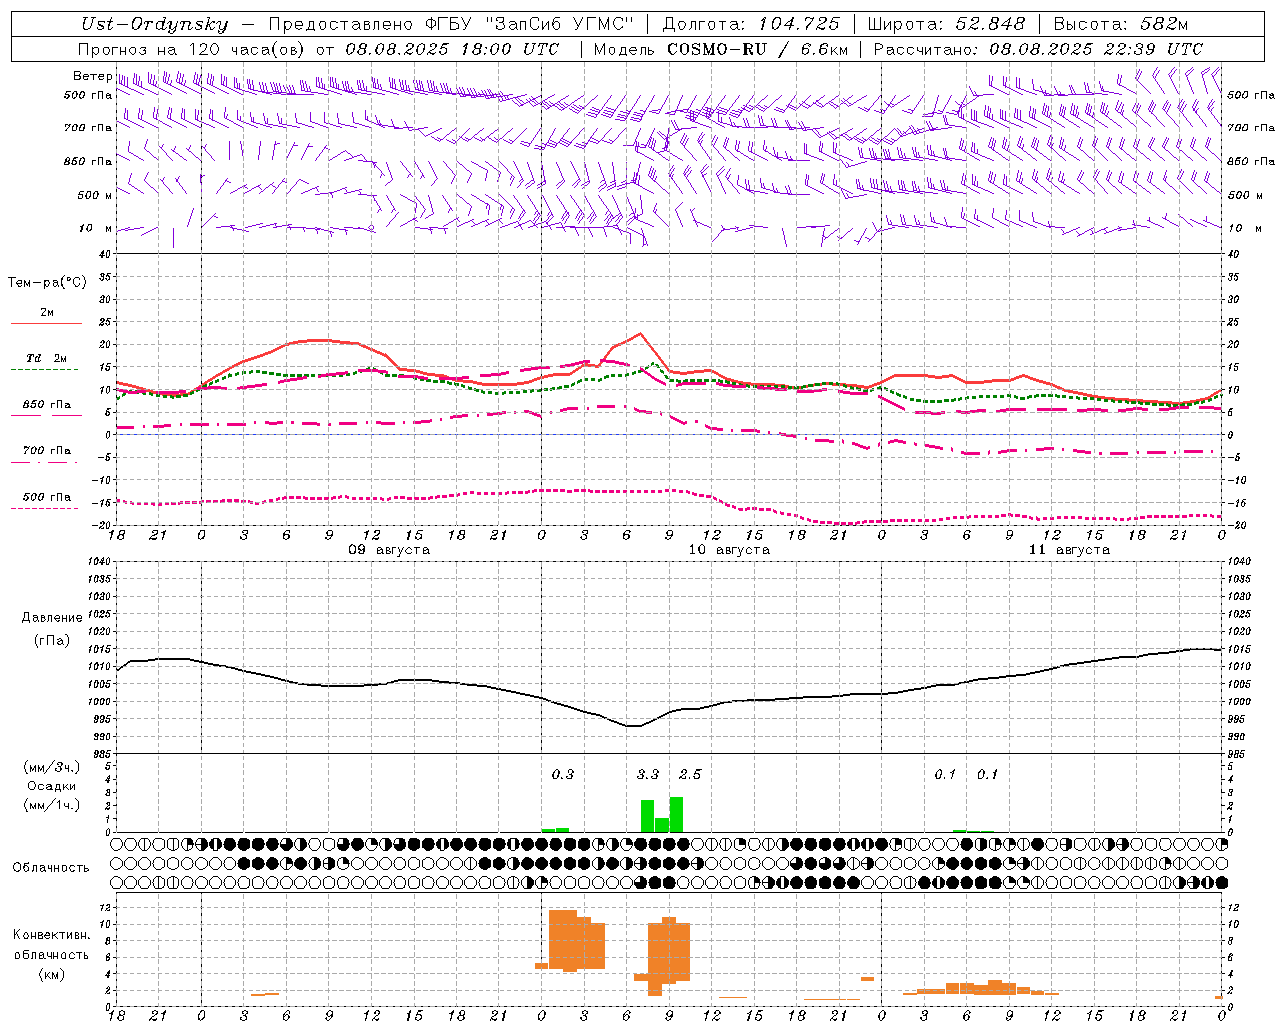Click the Долгота: 104.725 field
The height and width of the screenshot is (1024, 1280).
(751, 24)
